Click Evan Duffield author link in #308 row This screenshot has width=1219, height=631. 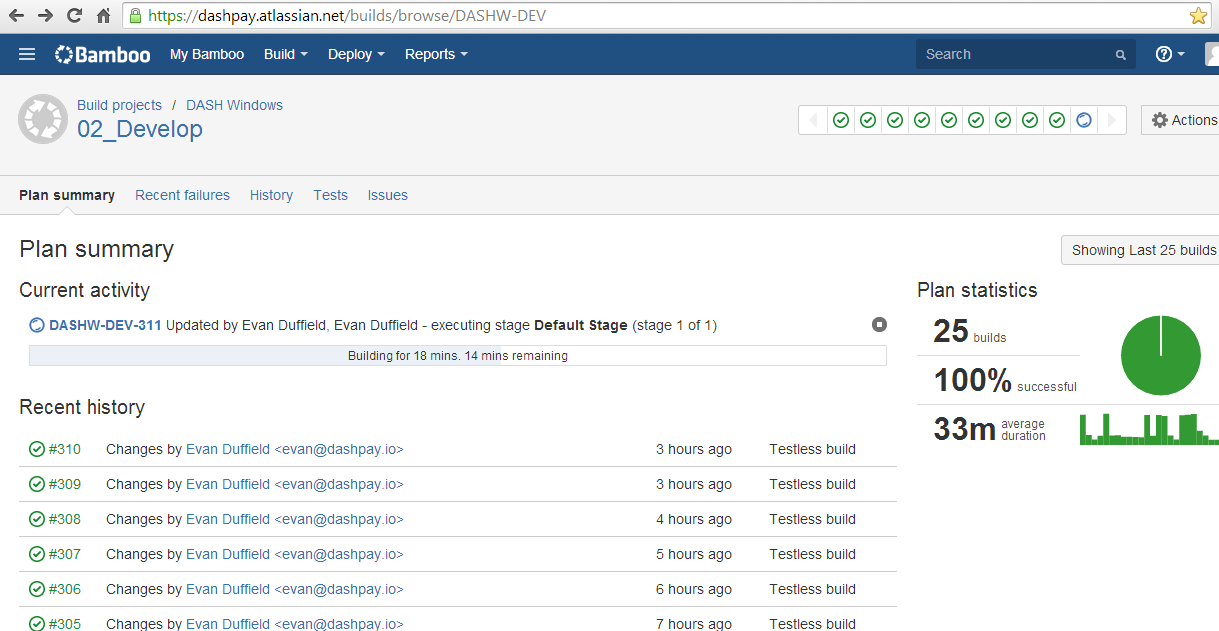click(x=295, y=519)
